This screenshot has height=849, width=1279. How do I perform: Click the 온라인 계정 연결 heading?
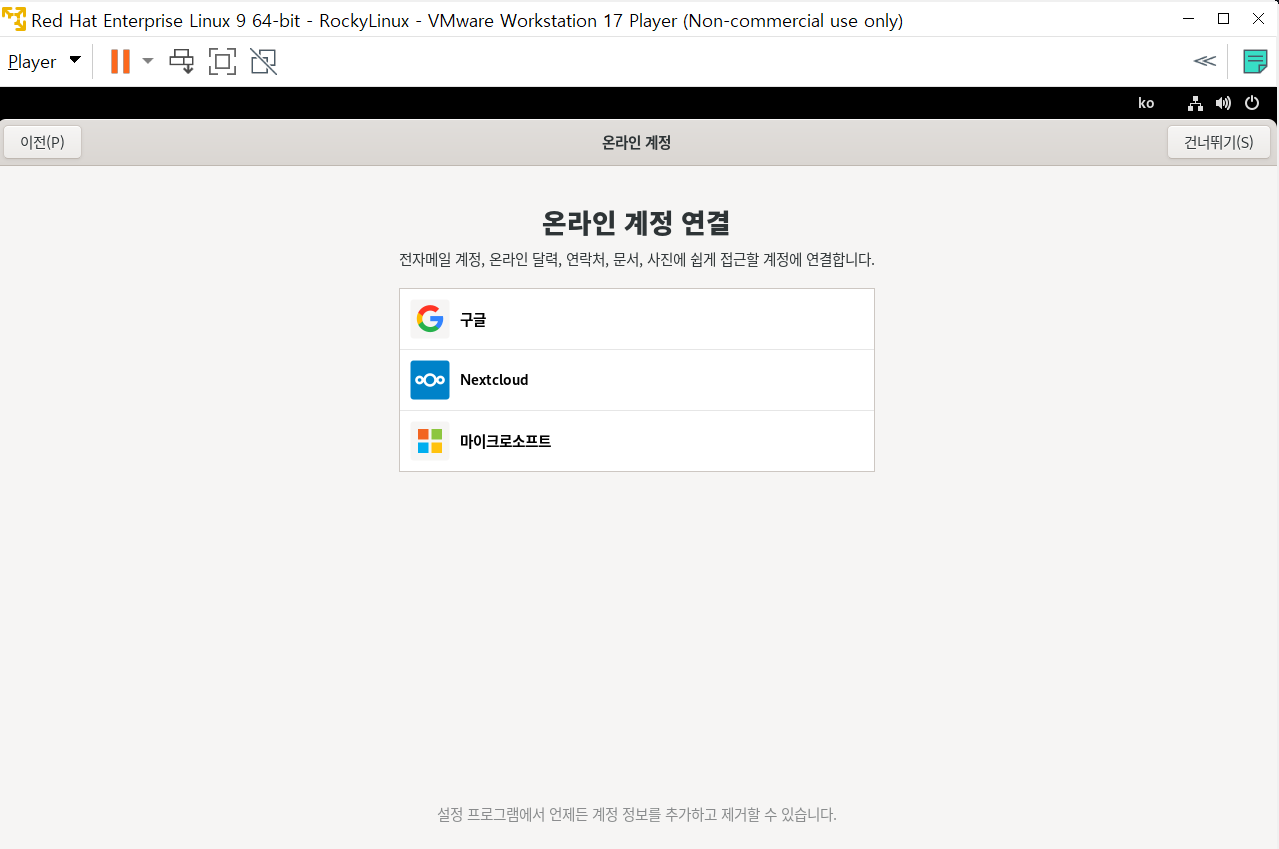[636, 221]
